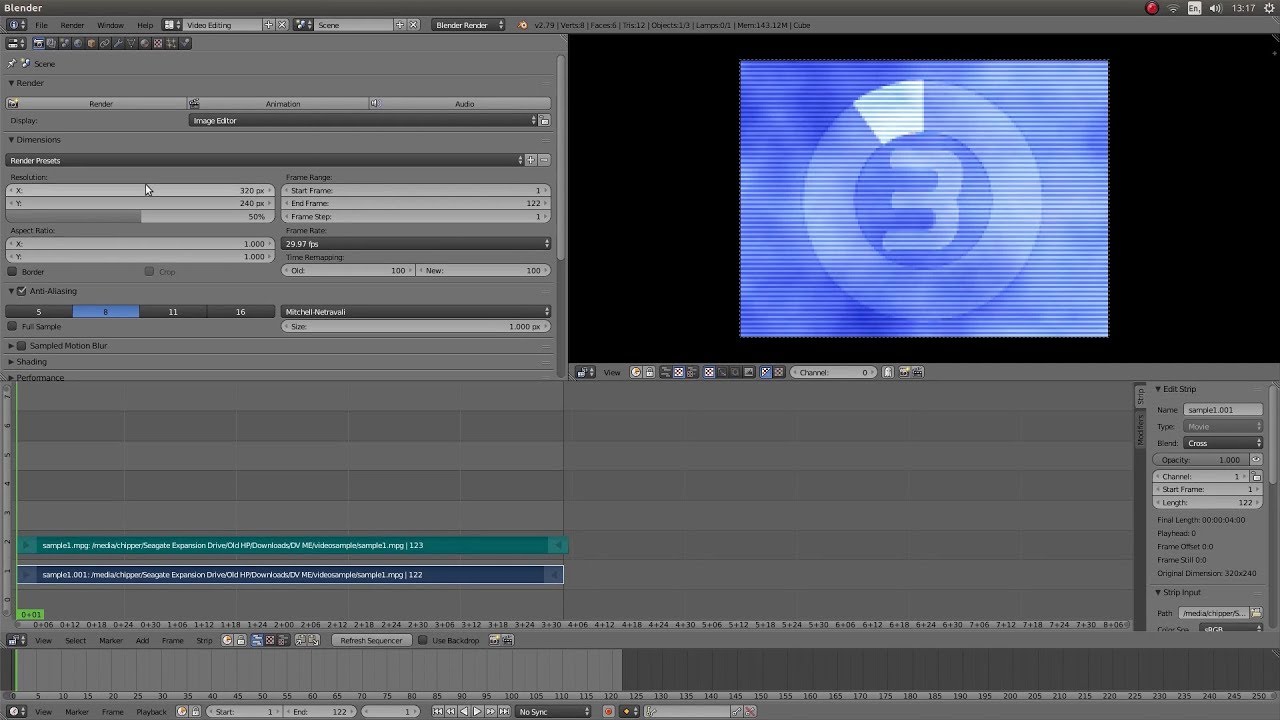The image size is (1280, 720).
Task: Open the Mitchell-Netravali filter dropdown
Action: [x=416, y=312]
